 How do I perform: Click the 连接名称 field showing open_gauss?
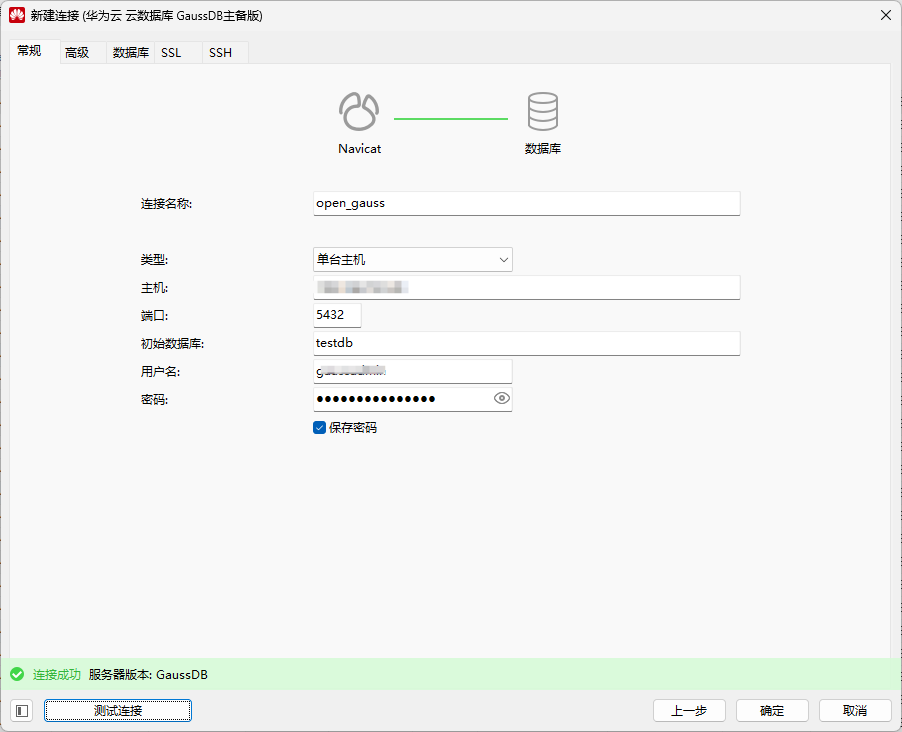[525, 203]
